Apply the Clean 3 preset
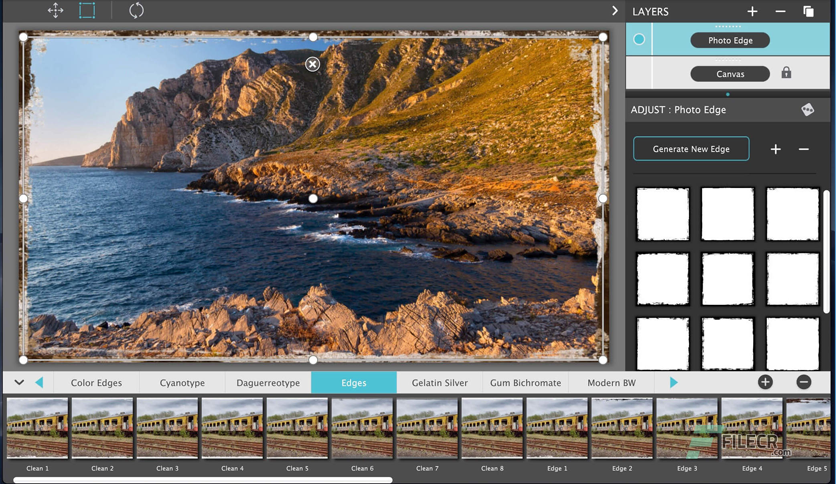This screenshot has width=836, height=484. 167,429
